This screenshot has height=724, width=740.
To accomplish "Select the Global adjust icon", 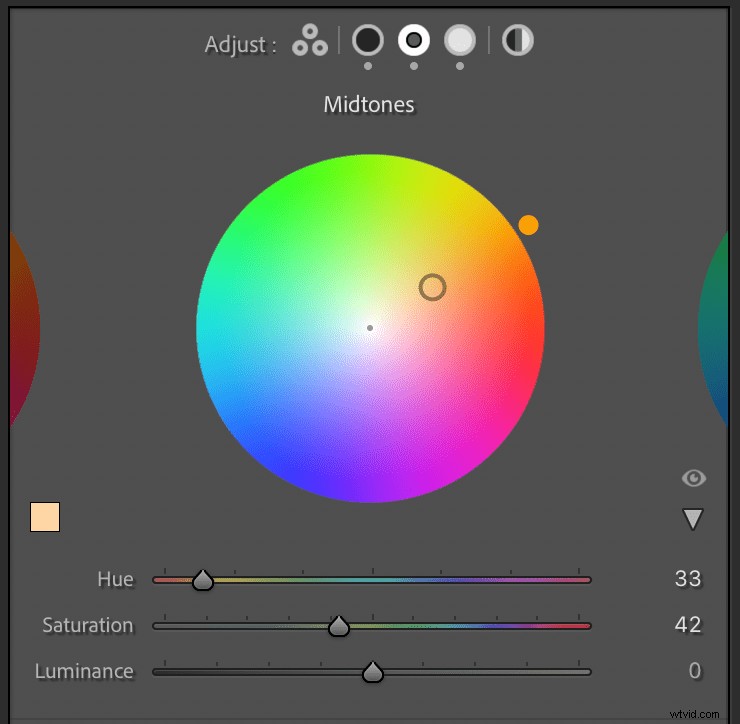I will [x=518, y=40].
